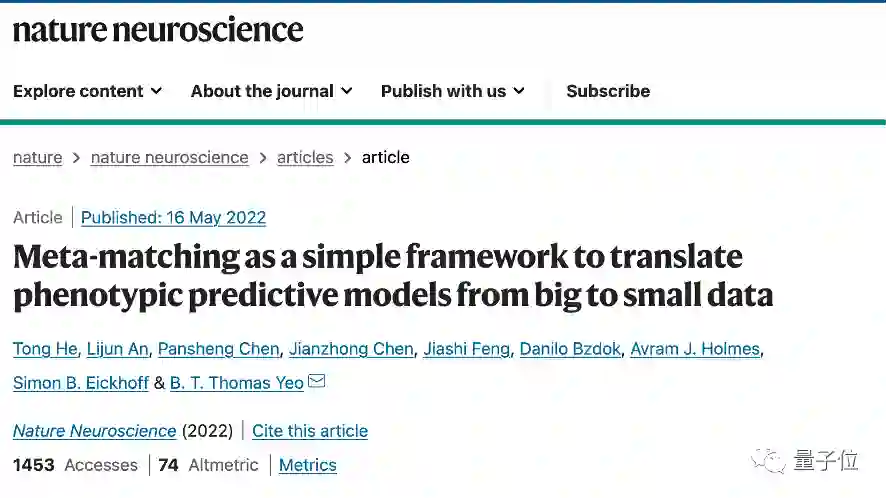Open the Subscribe page
The width and height of the screenshot is (887, 499).
[608, 91]
